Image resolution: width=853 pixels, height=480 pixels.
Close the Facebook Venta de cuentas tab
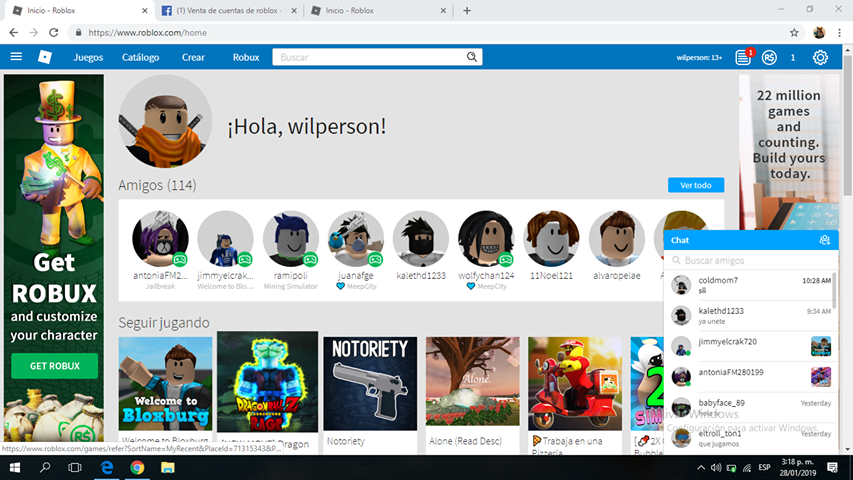294,10
